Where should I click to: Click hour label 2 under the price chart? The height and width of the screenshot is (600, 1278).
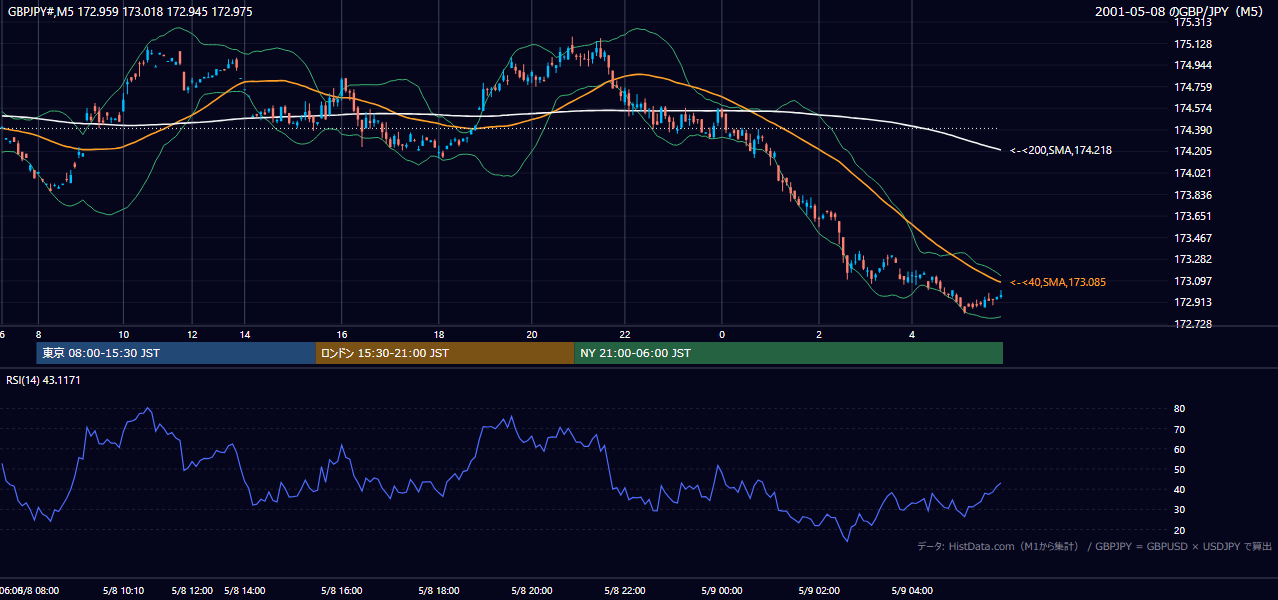819,334
